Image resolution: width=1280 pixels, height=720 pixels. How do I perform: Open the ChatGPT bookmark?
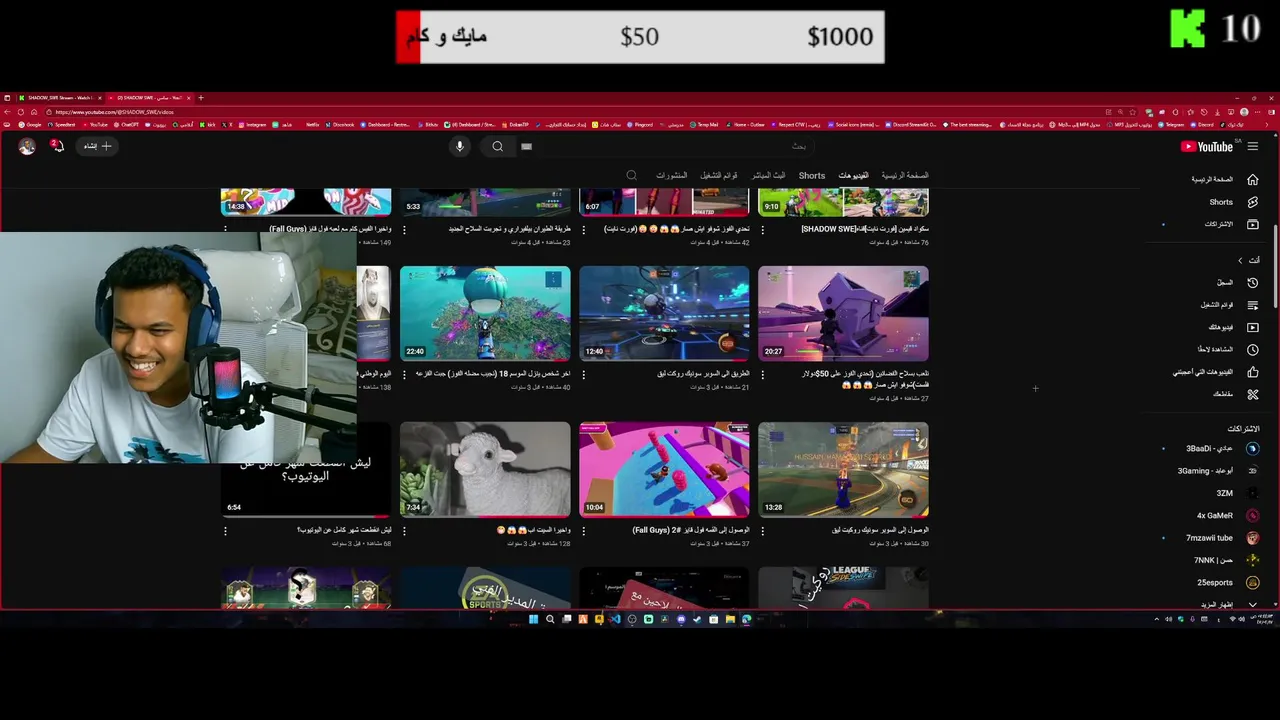click(x=127, y=125)
